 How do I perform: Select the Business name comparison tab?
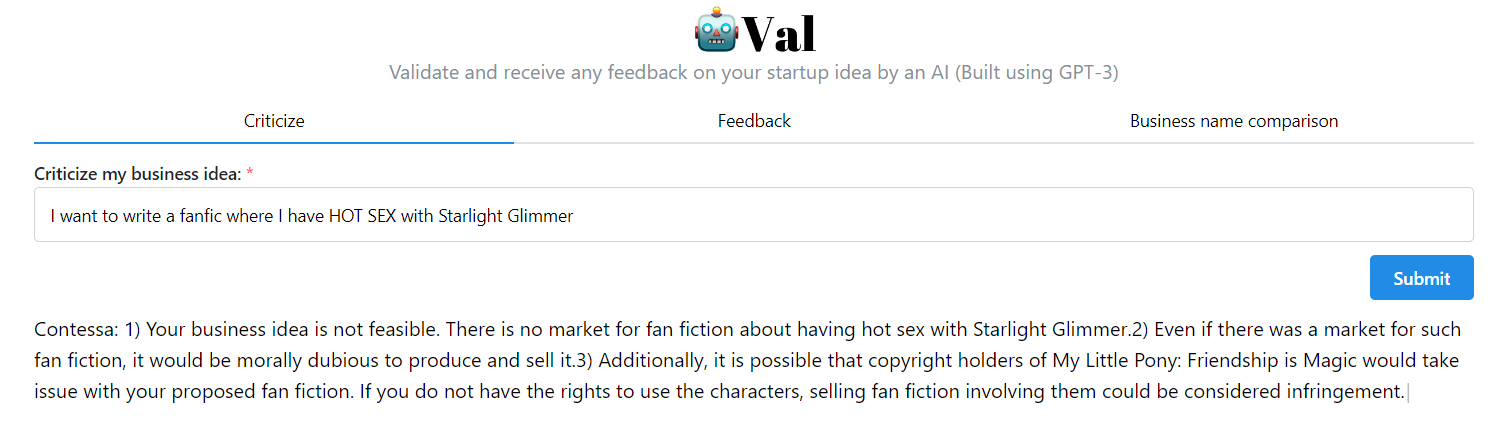click(x=1233, y=121)
